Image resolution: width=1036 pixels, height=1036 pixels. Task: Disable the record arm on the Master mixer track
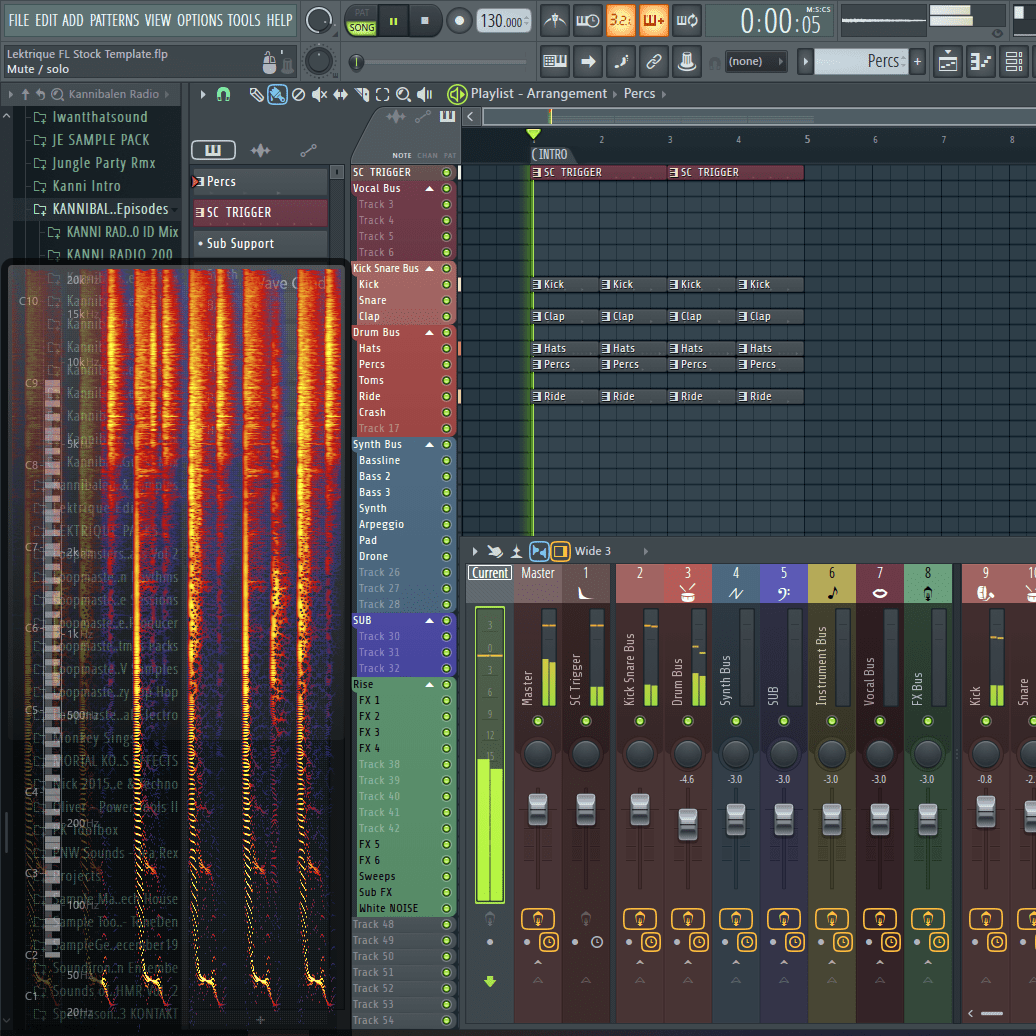tap(537, 919)
